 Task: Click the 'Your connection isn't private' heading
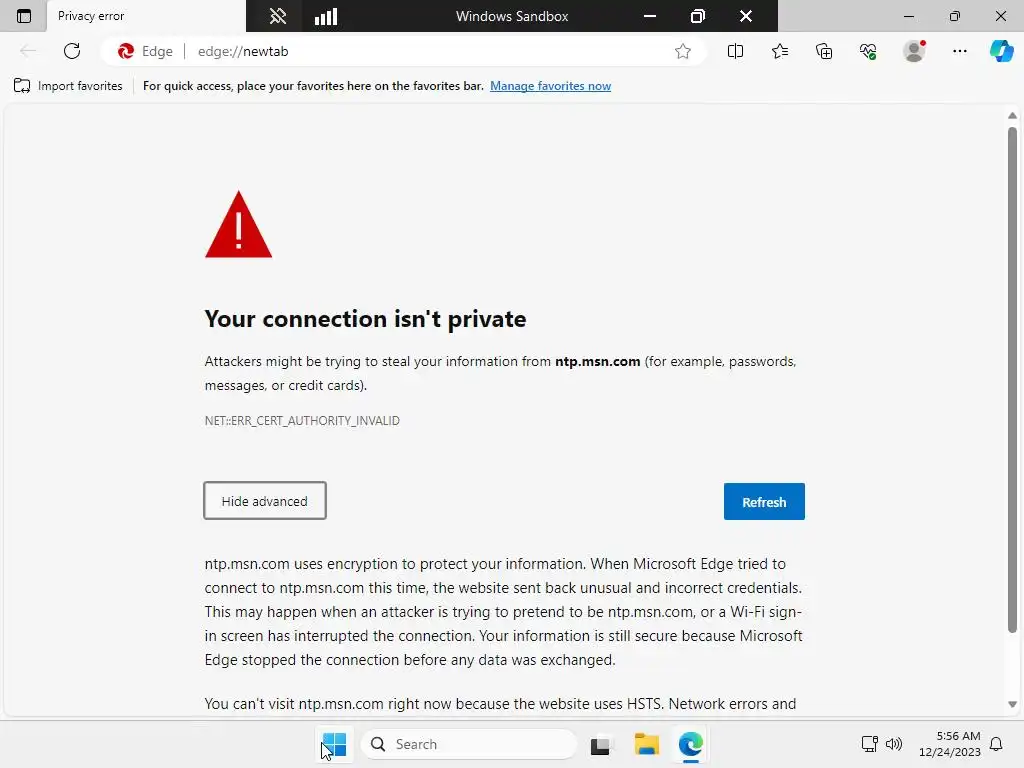365,319
